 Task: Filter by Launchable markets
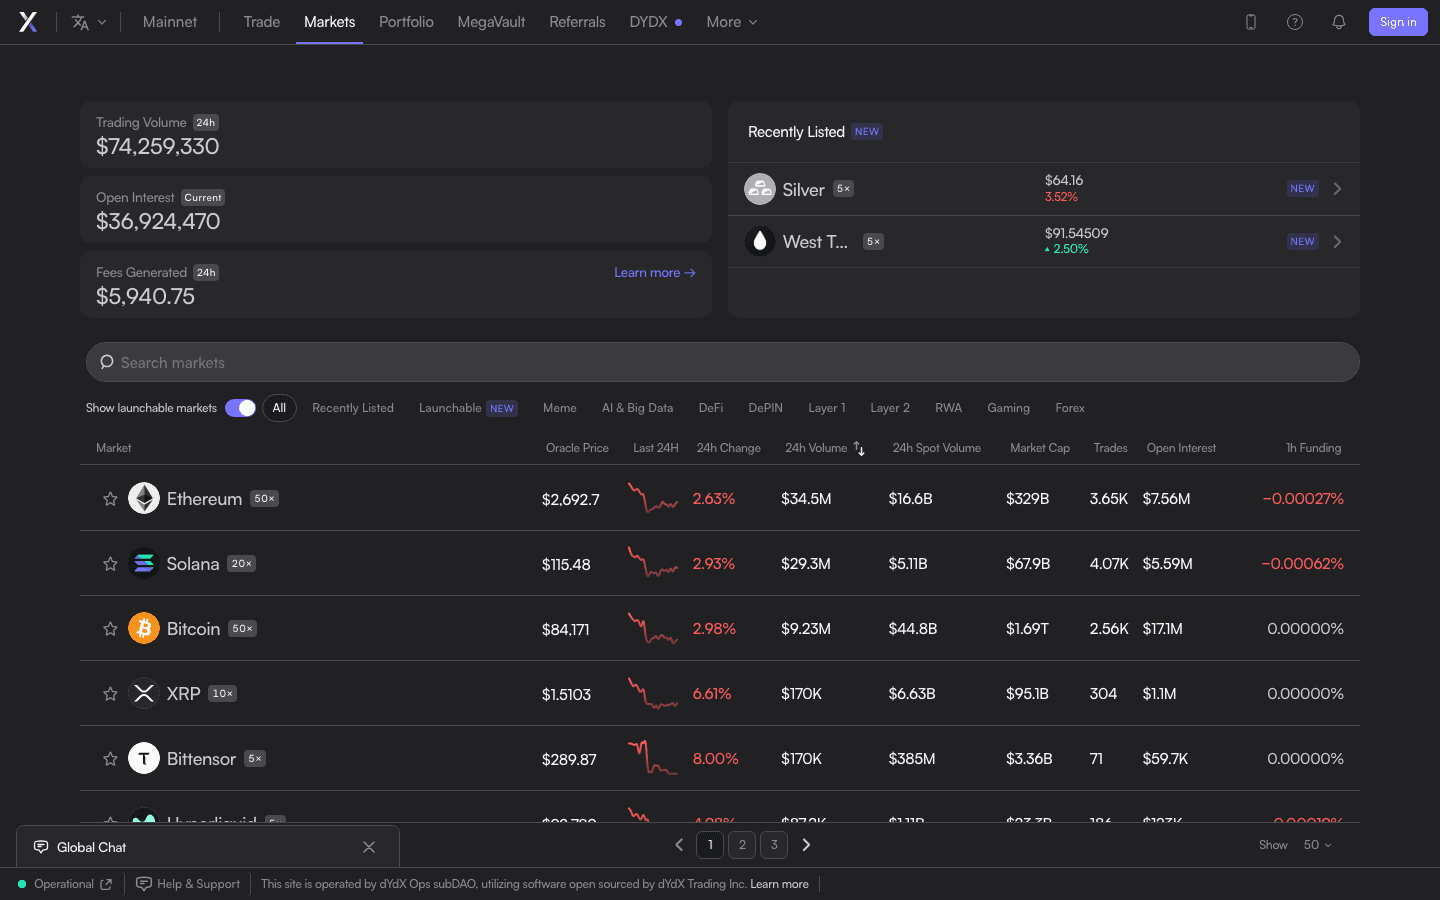click(x=468, y=408)
